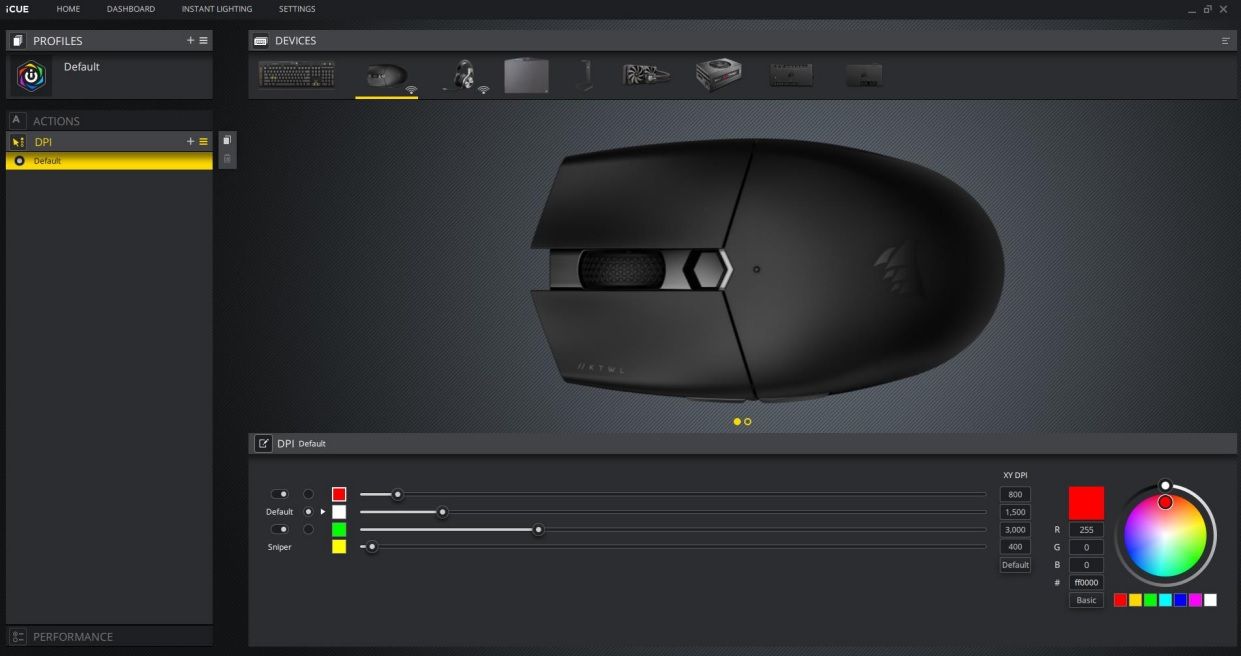Click the R value field showing 255

(1086, 530)
